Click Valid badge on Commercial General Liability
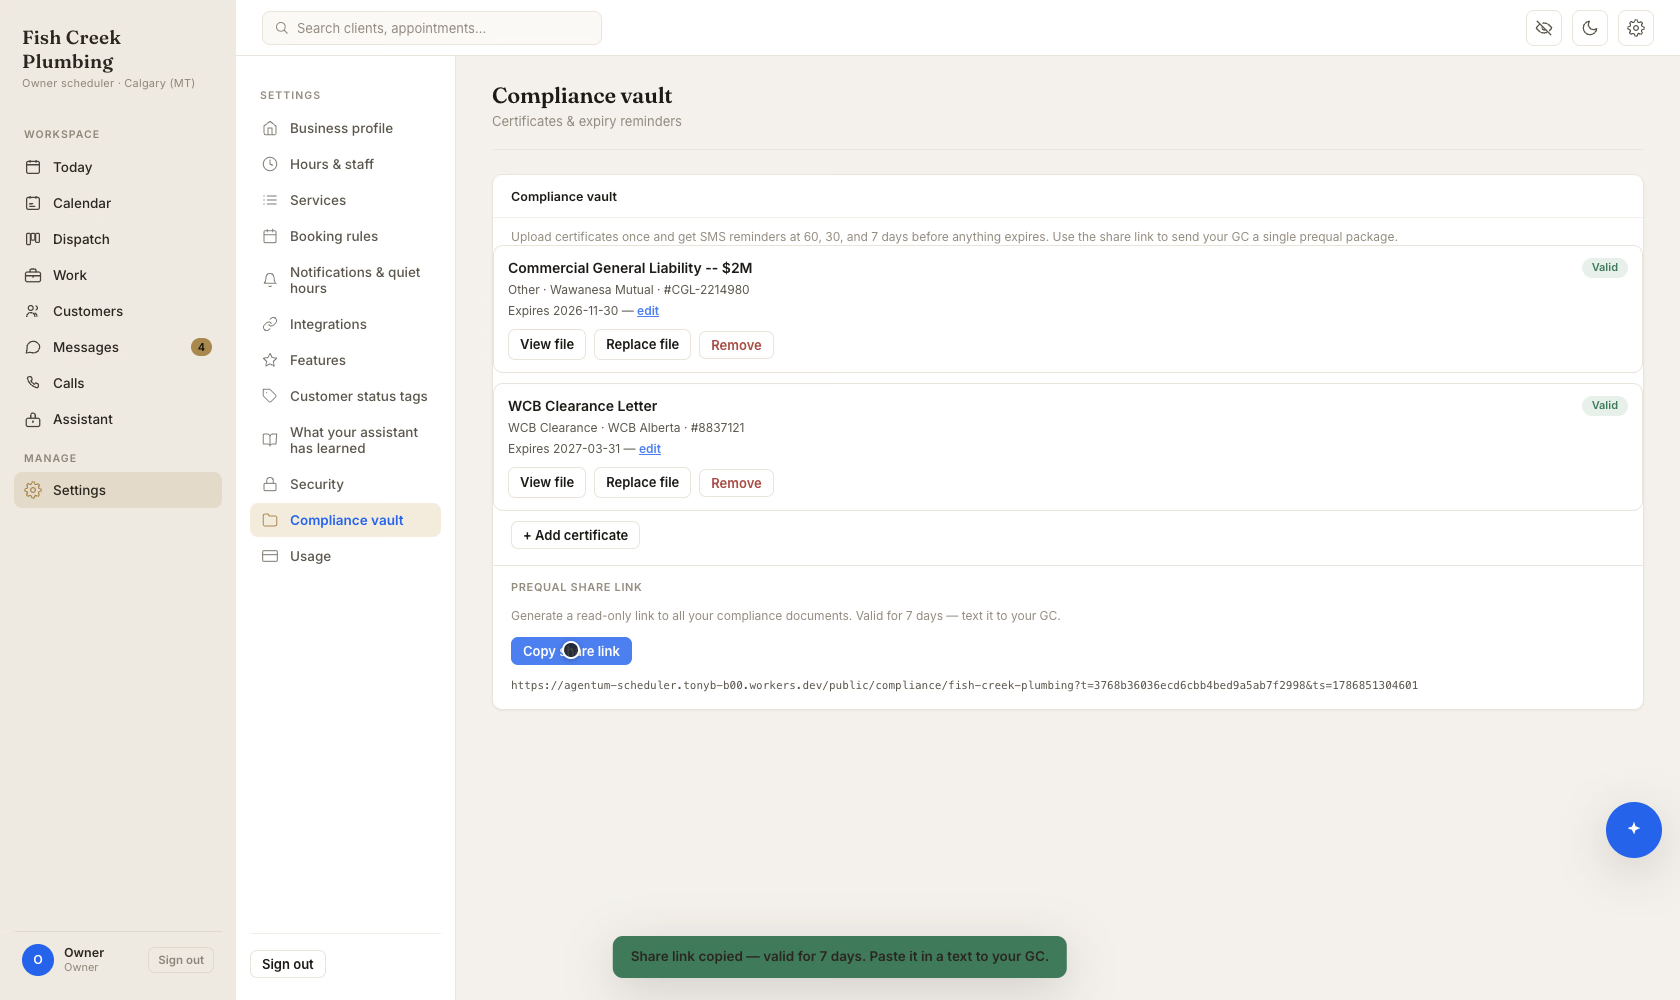 pyautogui.click(x=1605, y=267)
